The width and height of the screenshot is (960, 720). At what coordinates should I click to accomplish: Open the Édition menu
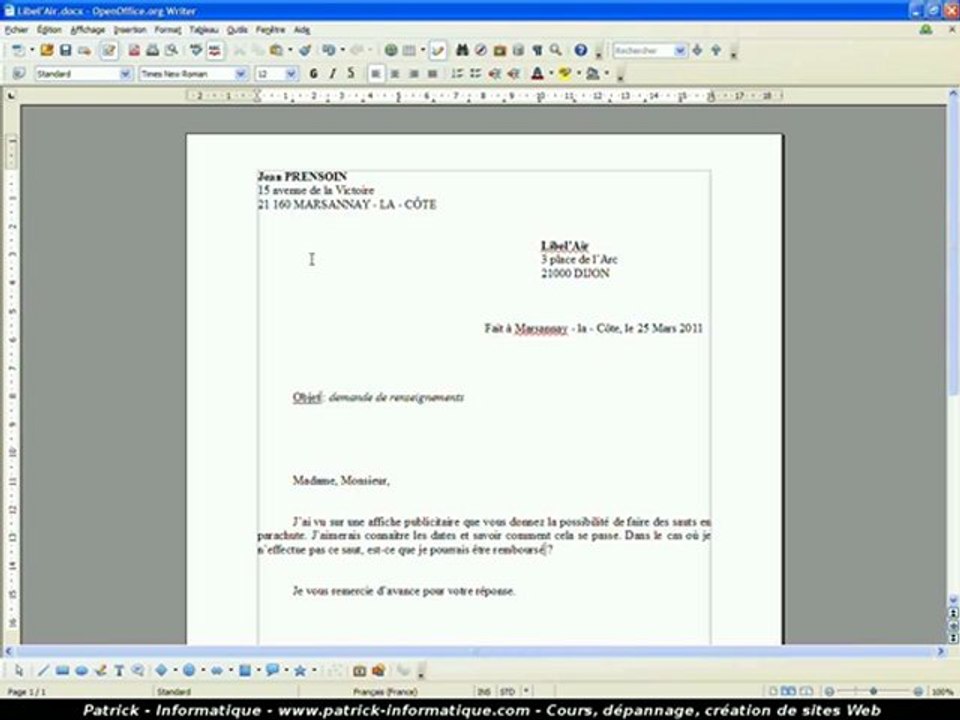coord(49,29)
